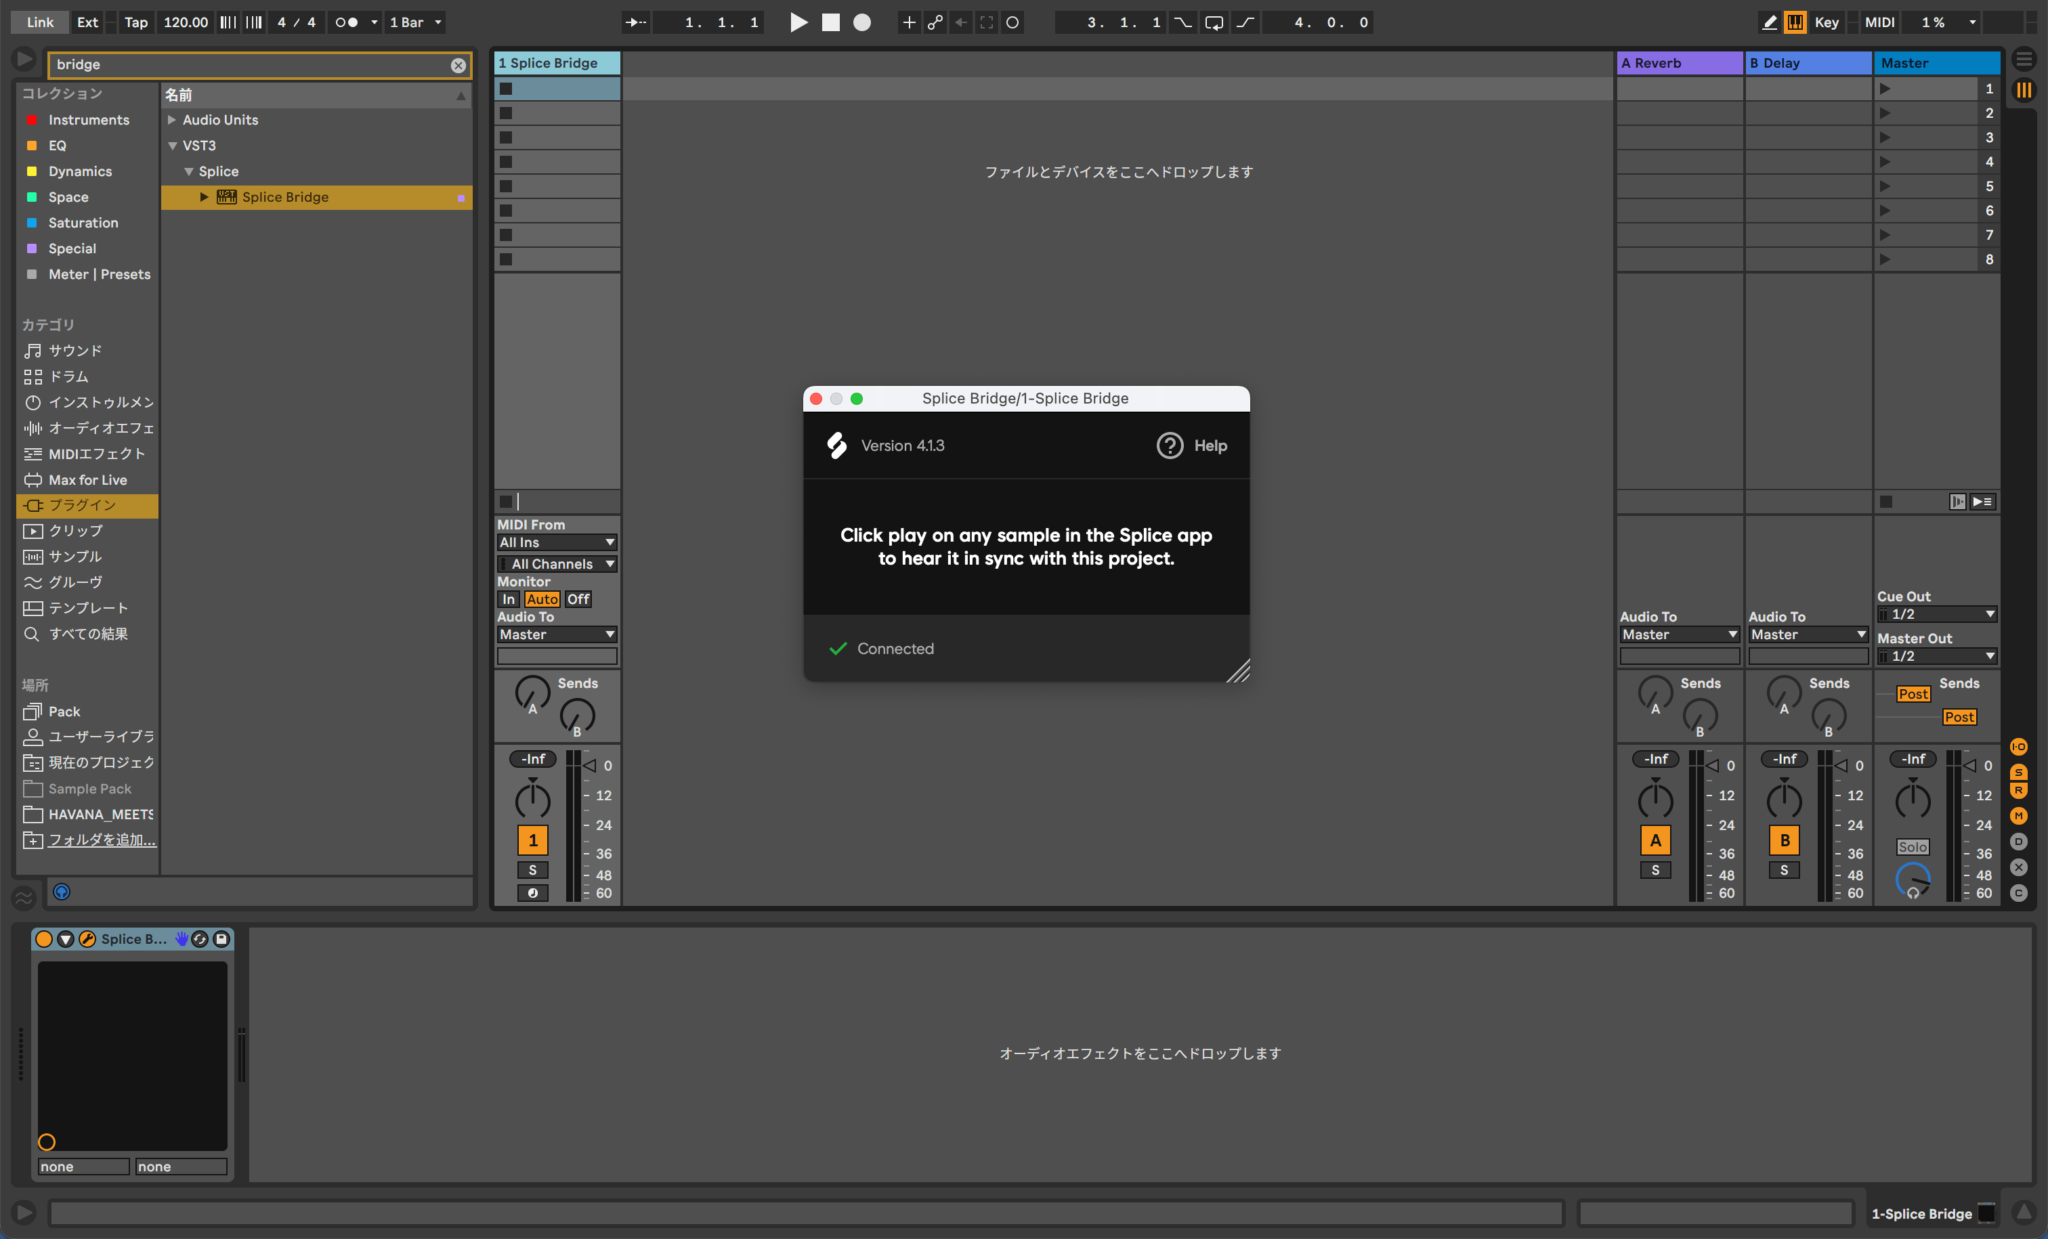Click the Splice Bridge device wrench icon
The height and width of the screenshot is (1239, 2048).
pyautogui.click(x=87, y=939)
